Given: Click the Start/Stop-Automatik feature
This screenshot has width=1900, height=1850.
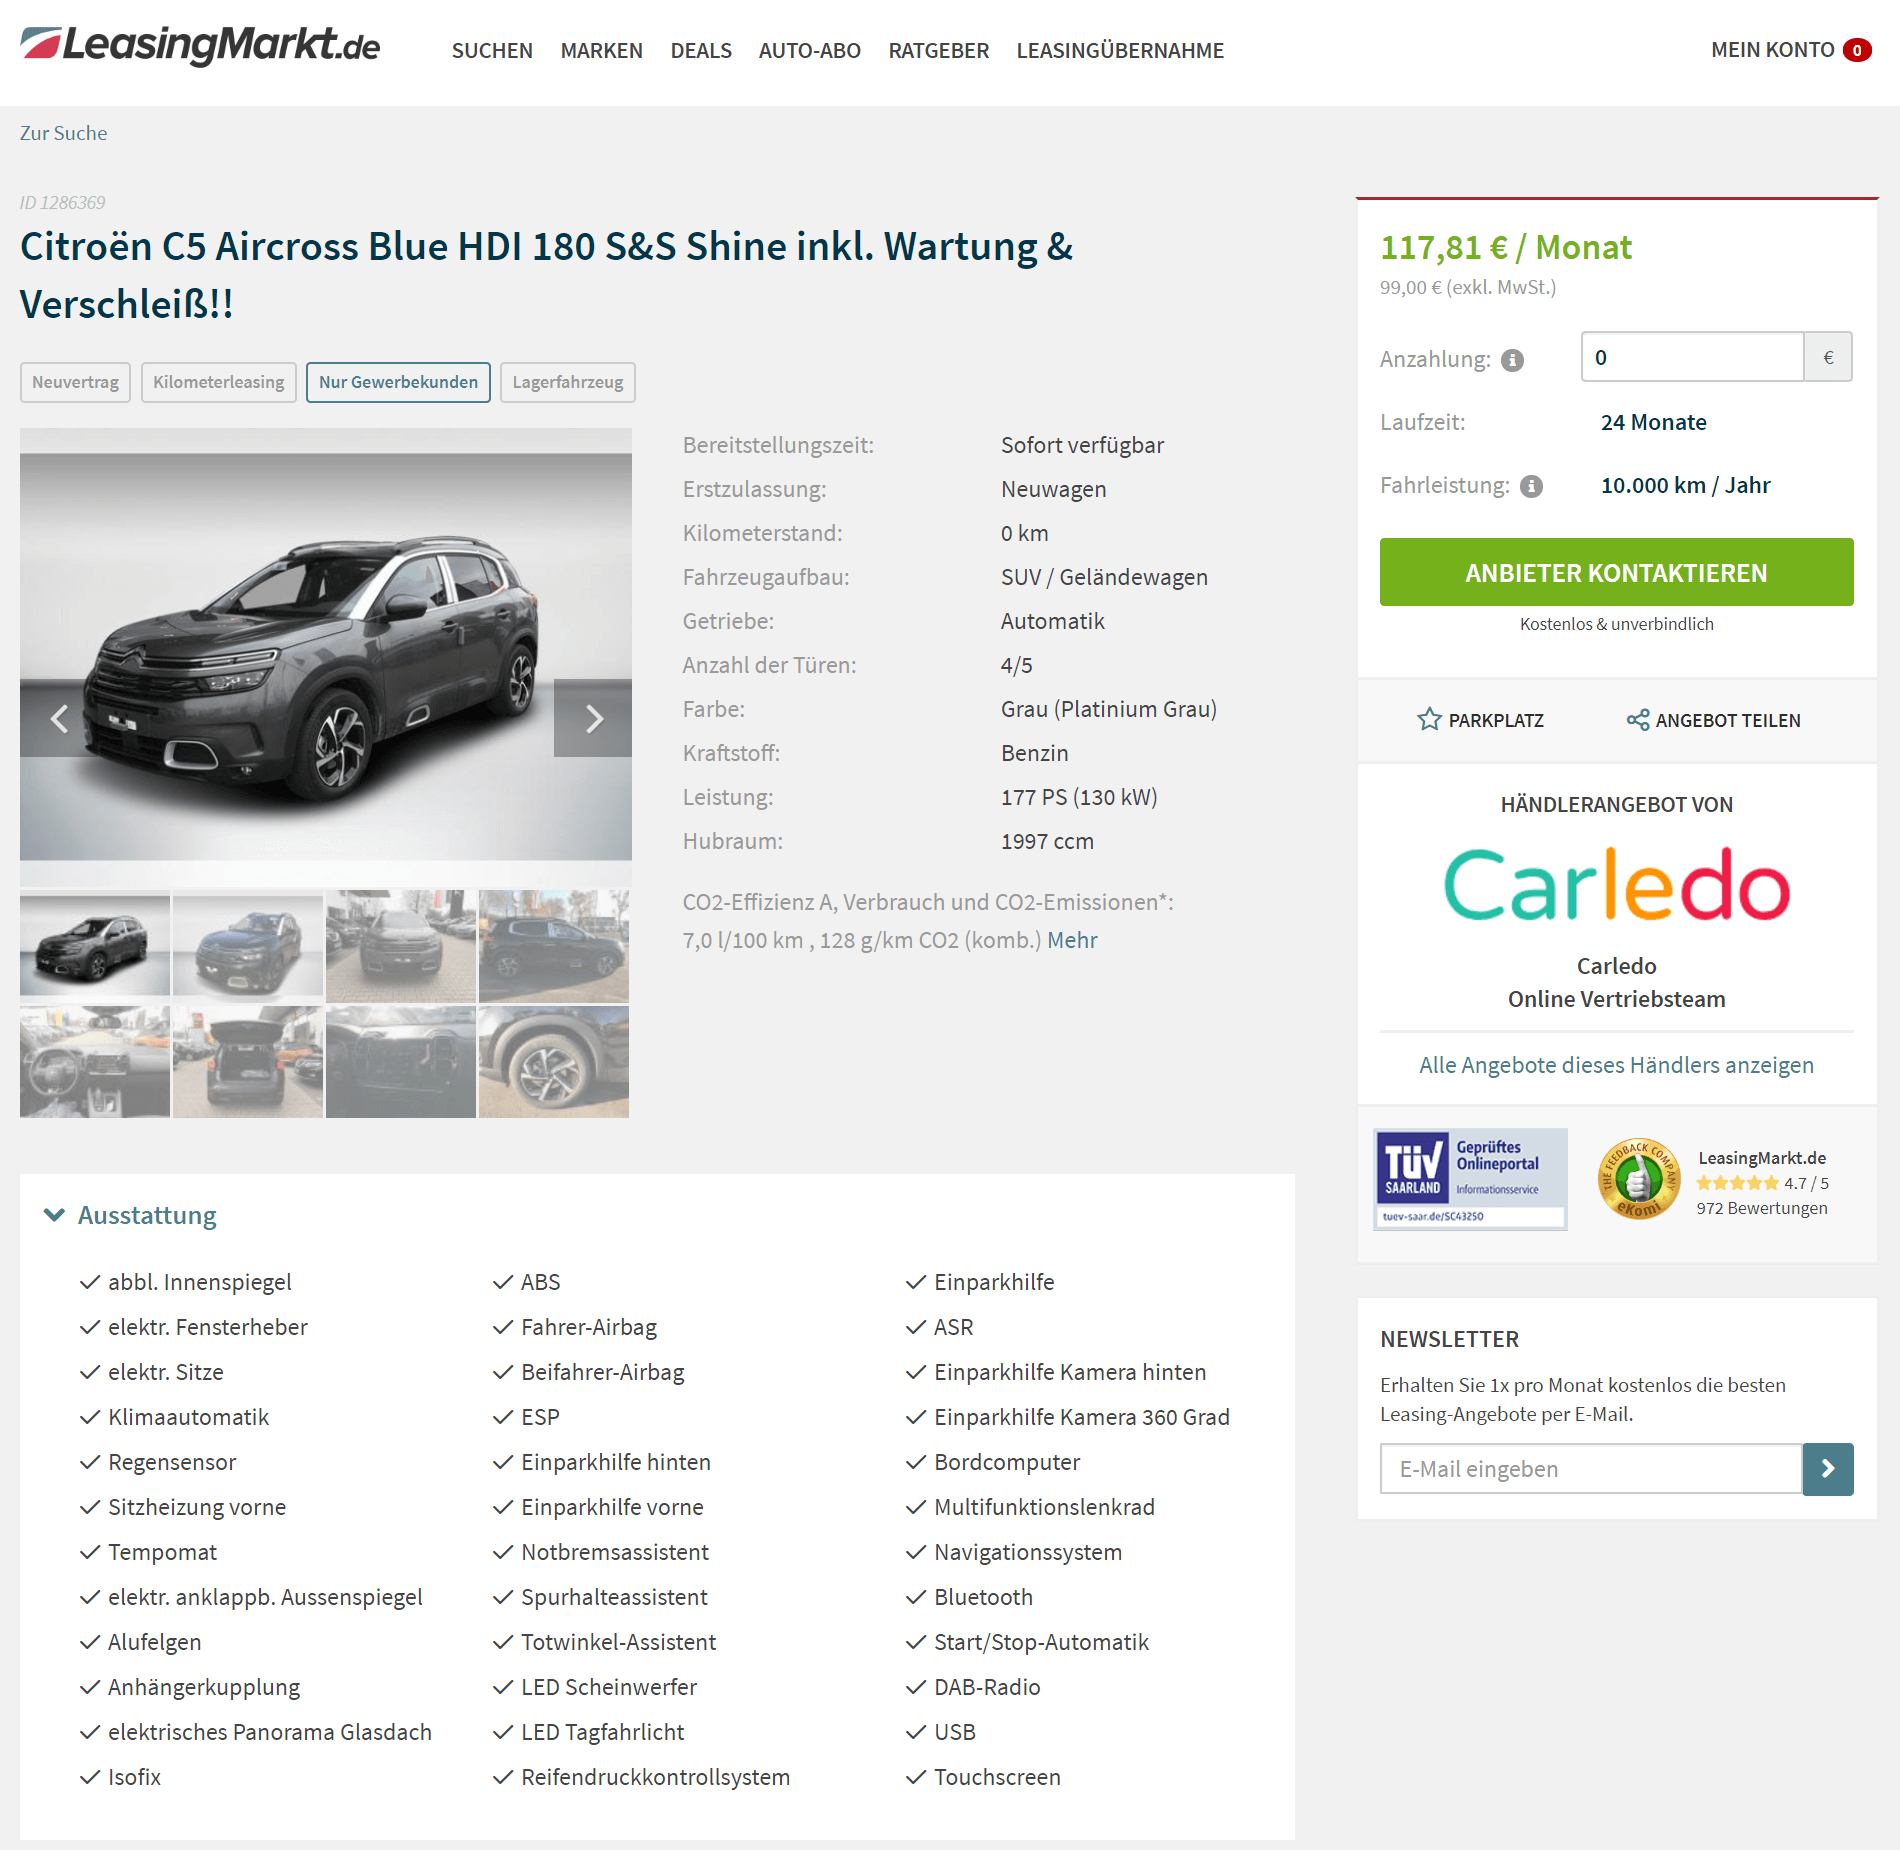Looking at the screenshot, I should coord(1041,1642).
